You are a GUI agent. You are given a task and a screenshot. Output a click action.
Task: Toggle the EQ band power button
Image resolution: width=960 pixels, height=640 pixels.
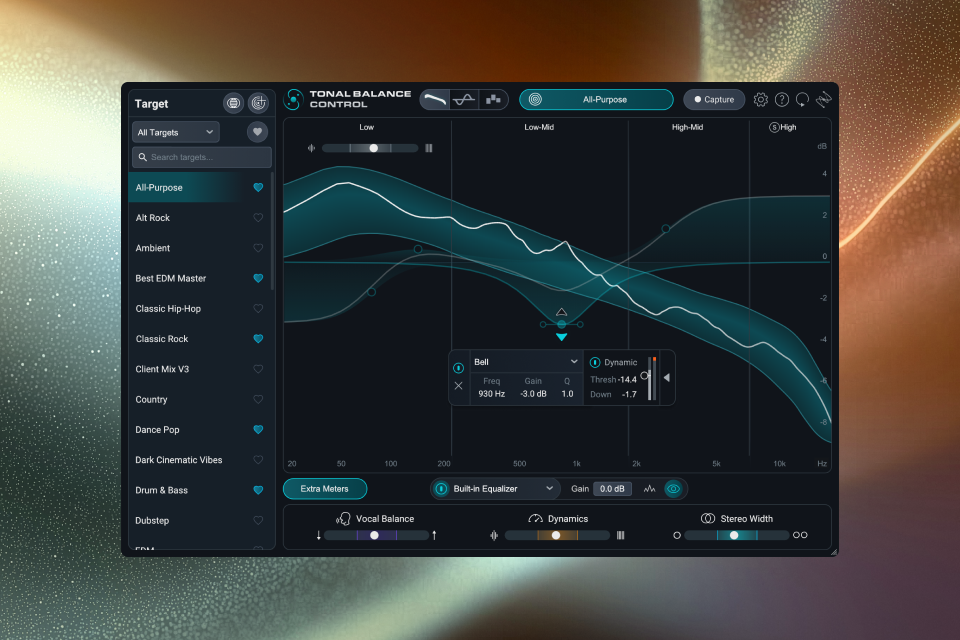tap(458, 368)
